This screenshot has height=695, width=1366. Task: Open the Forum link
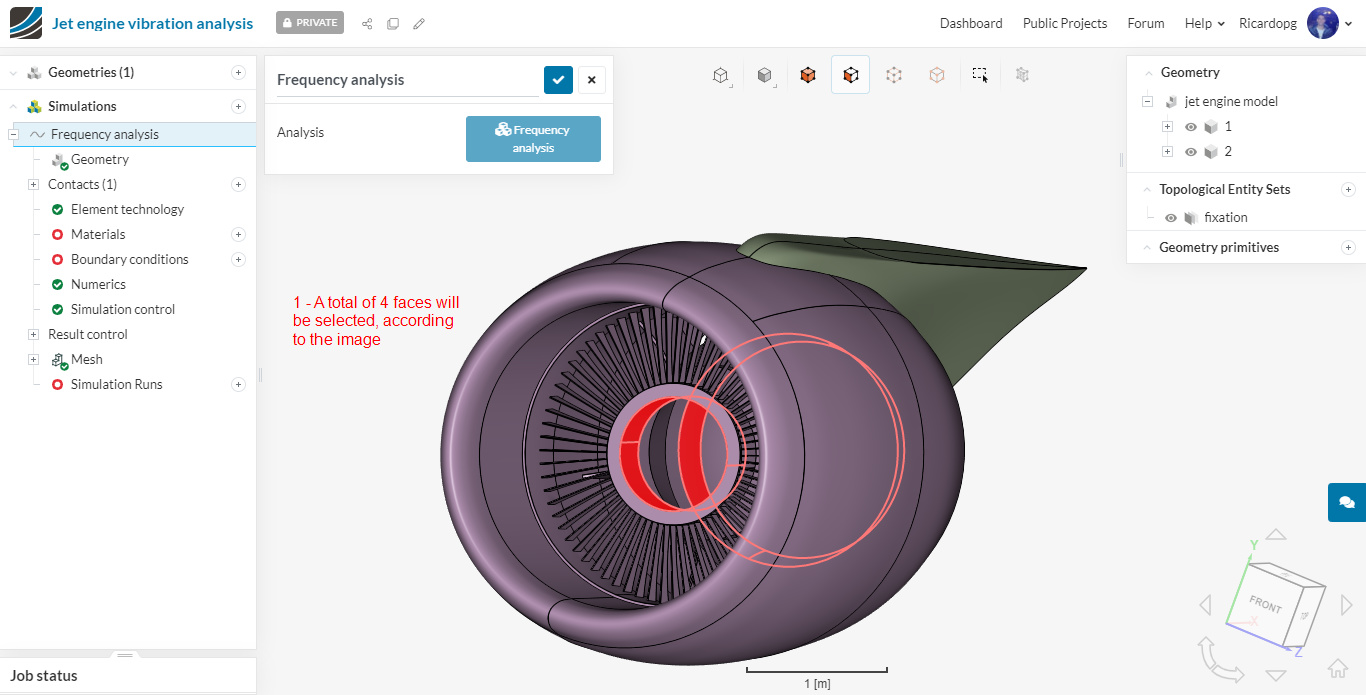tap(1146, 23)
